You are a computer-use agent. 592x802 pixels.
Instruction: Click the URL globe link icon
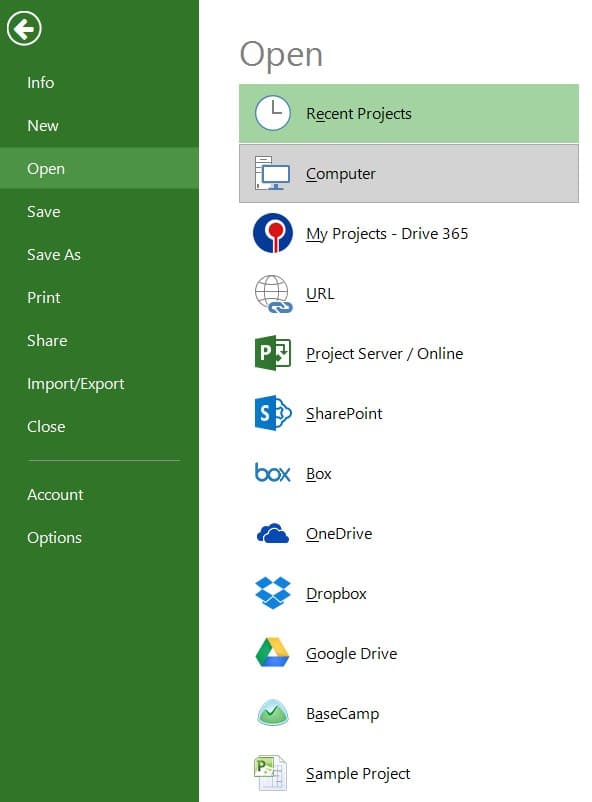273,294
